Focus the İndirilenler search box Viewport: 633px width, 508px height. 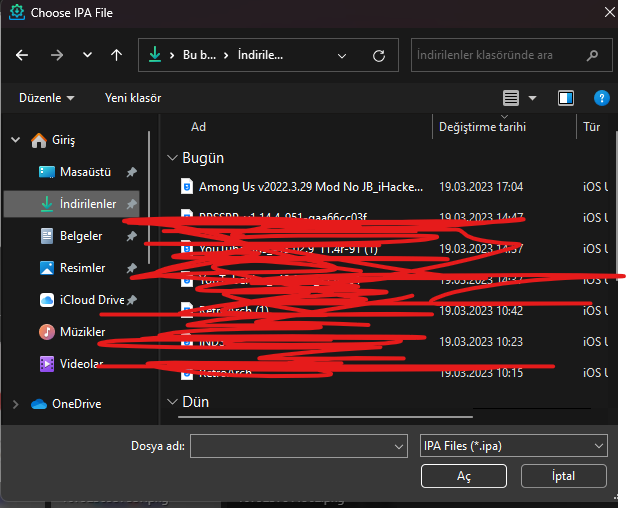tap(511, 55)
